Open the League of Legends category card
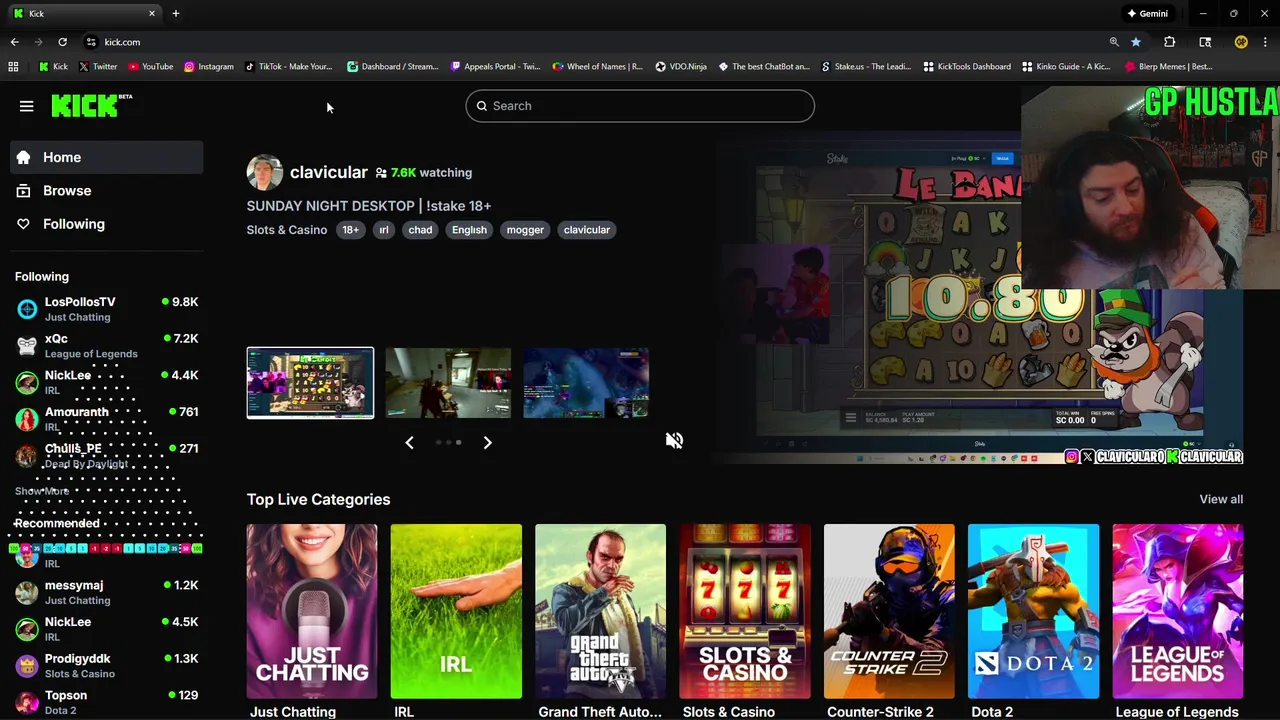Image resolution: width=1280 pixels, height=720 pixels. [1178, 611]
